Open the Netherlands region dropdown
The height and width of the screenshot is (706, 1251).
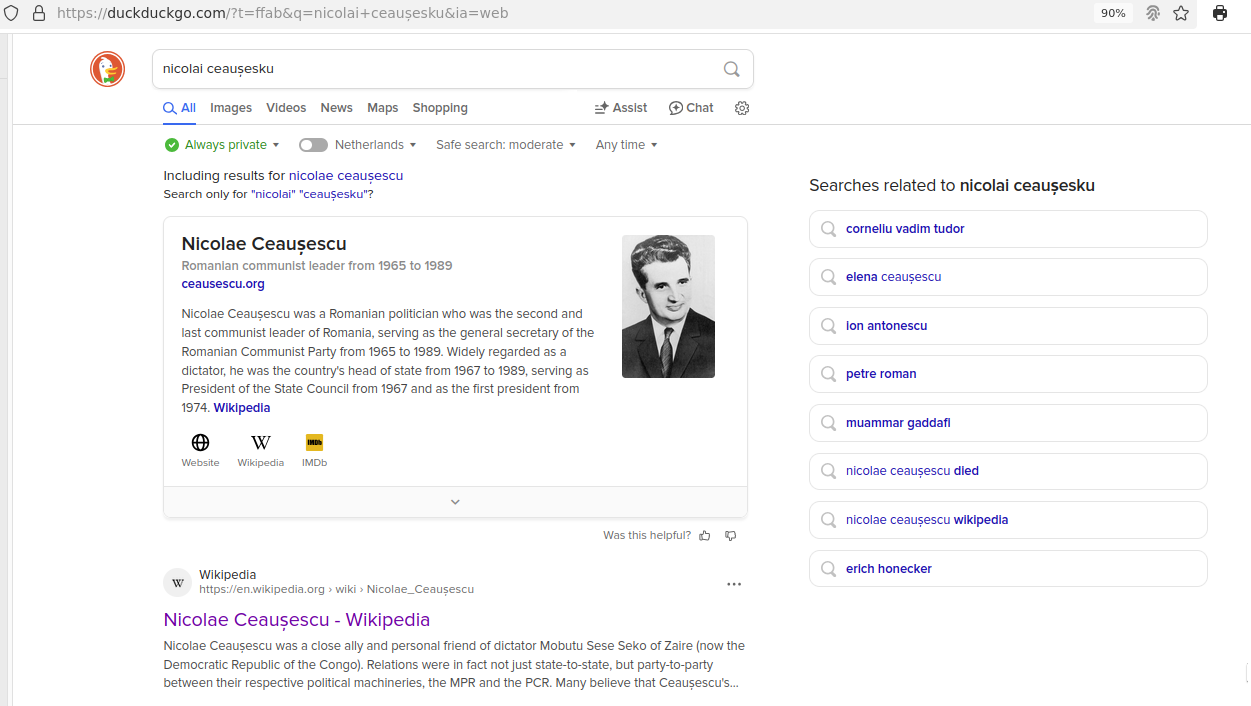click(x=376, y=145)
